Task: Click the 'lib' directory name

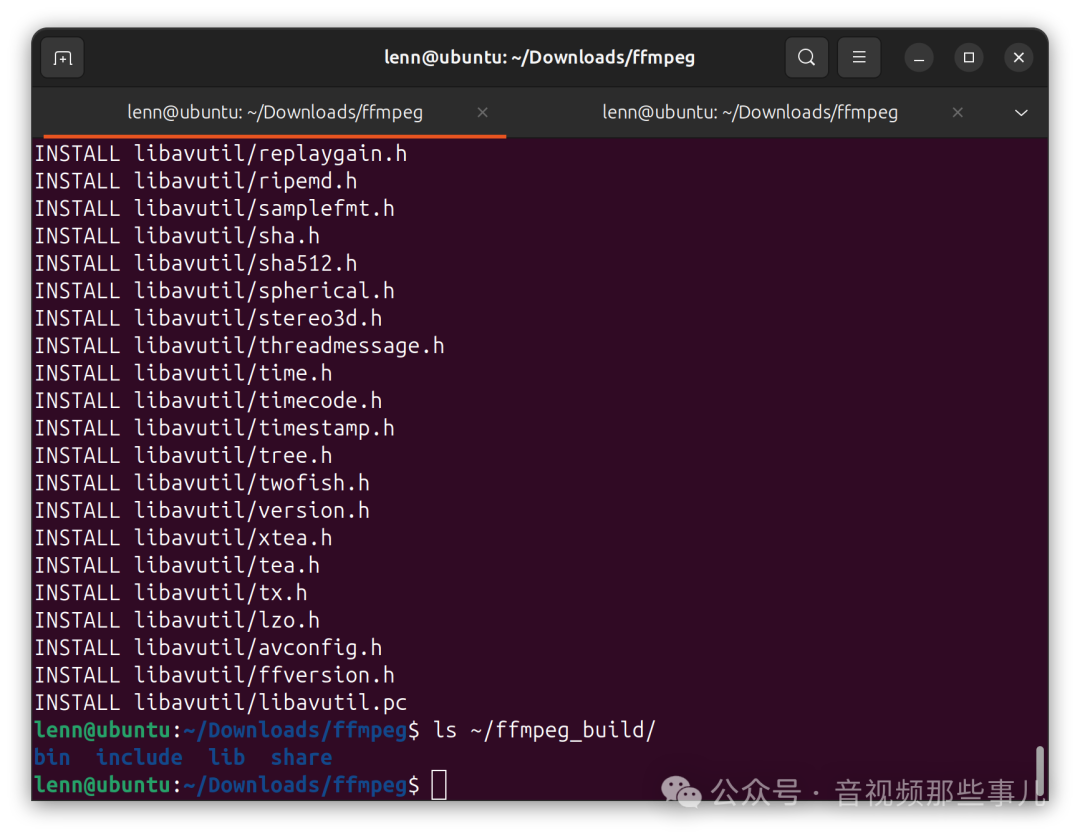Action: pyautogui.click(x=227, y=757)
